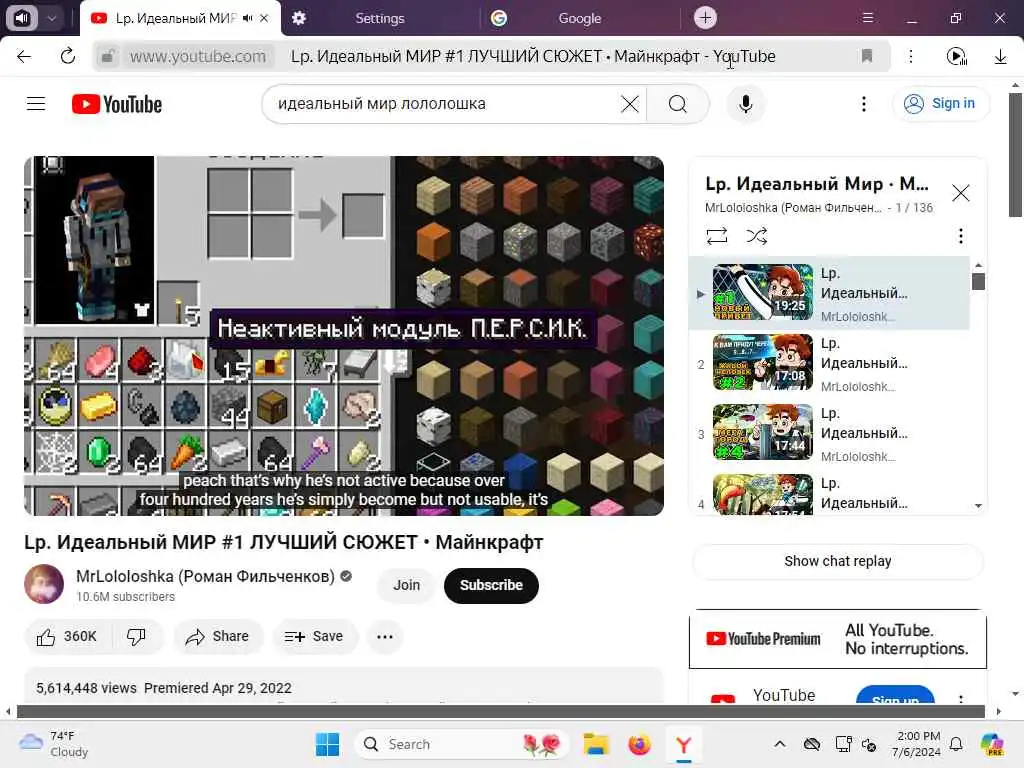Save the video to a playlist
This screenshot has height=768, width=1024.
(x=315, y=637)
